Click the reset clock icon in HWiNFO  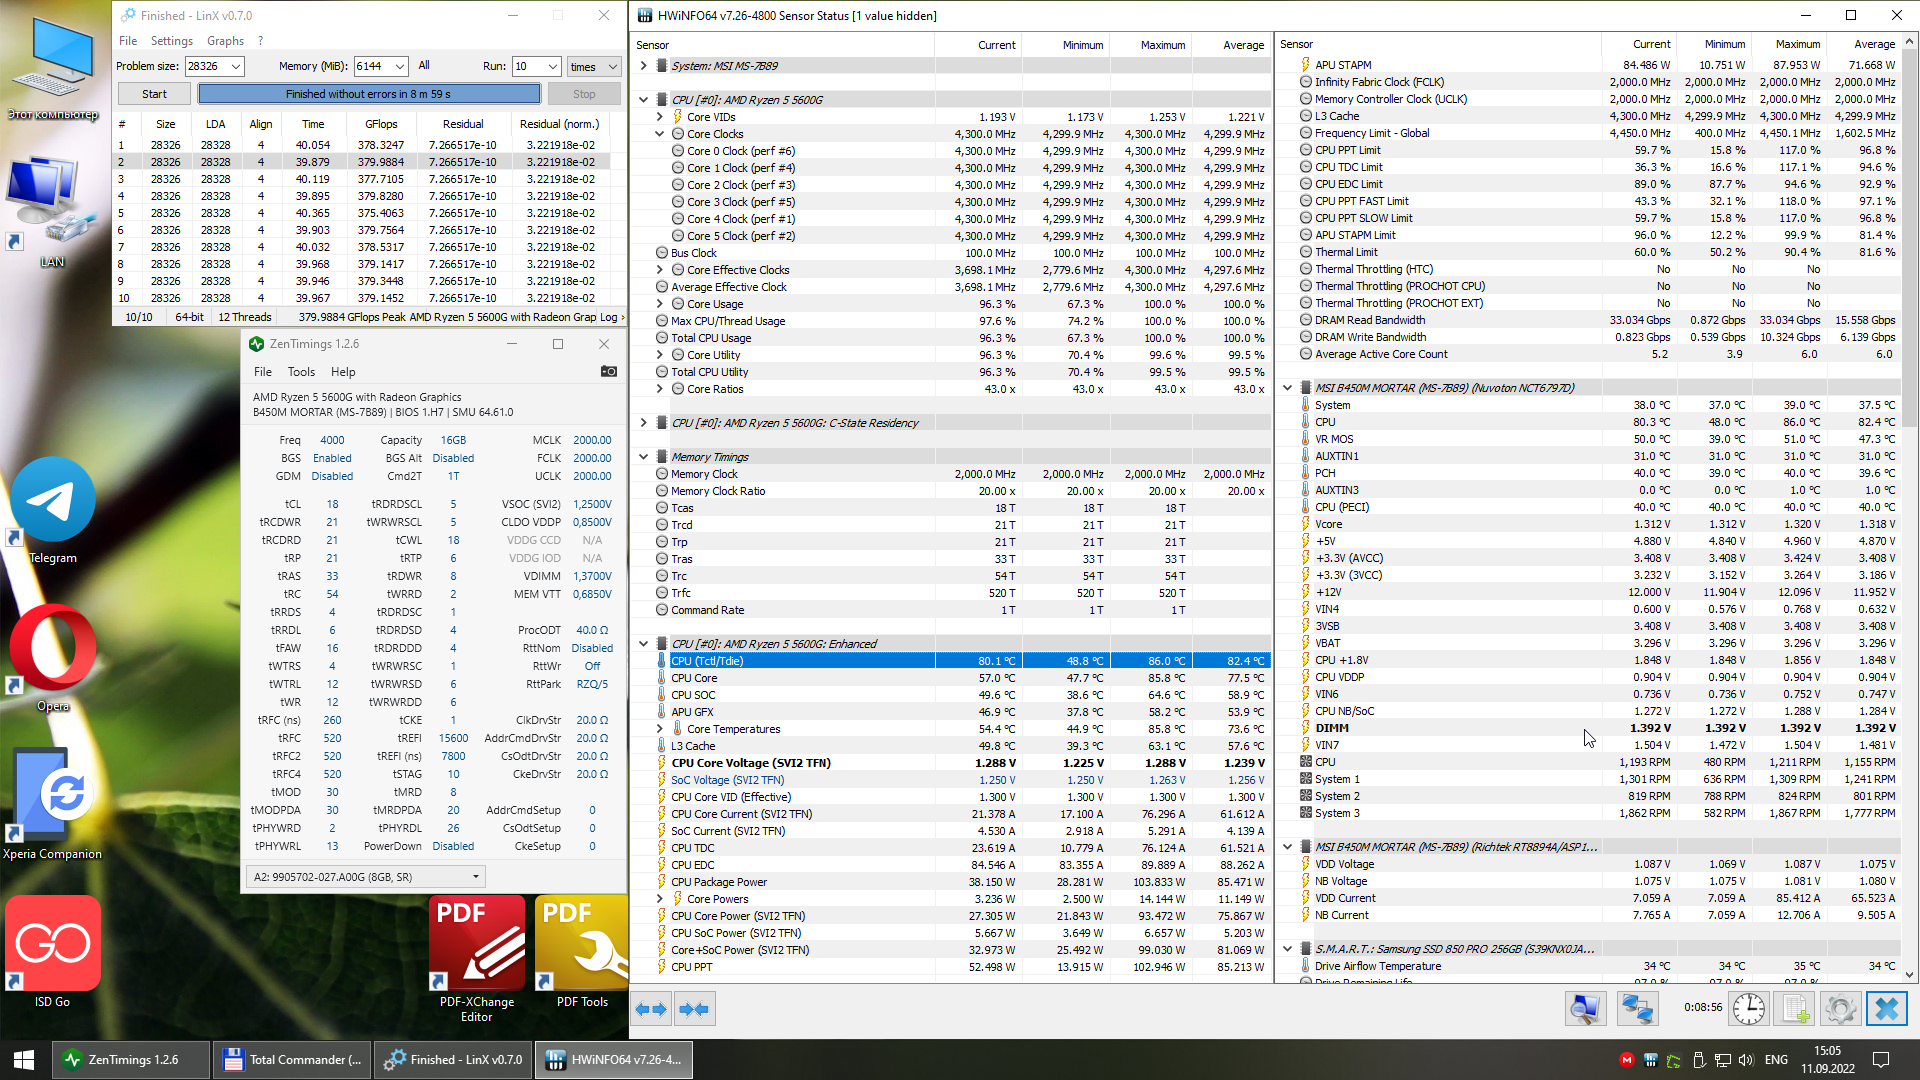1748,1009
